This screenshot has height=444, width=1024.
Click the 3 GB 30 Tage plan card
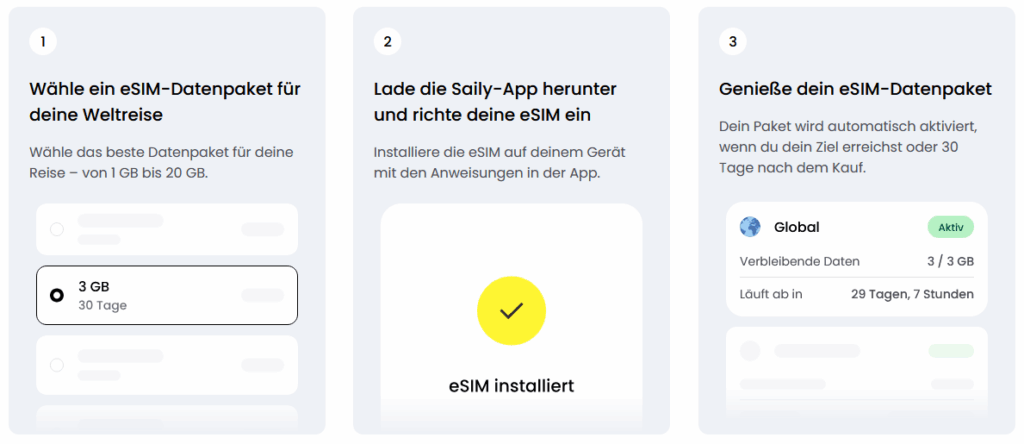point(167,295)
